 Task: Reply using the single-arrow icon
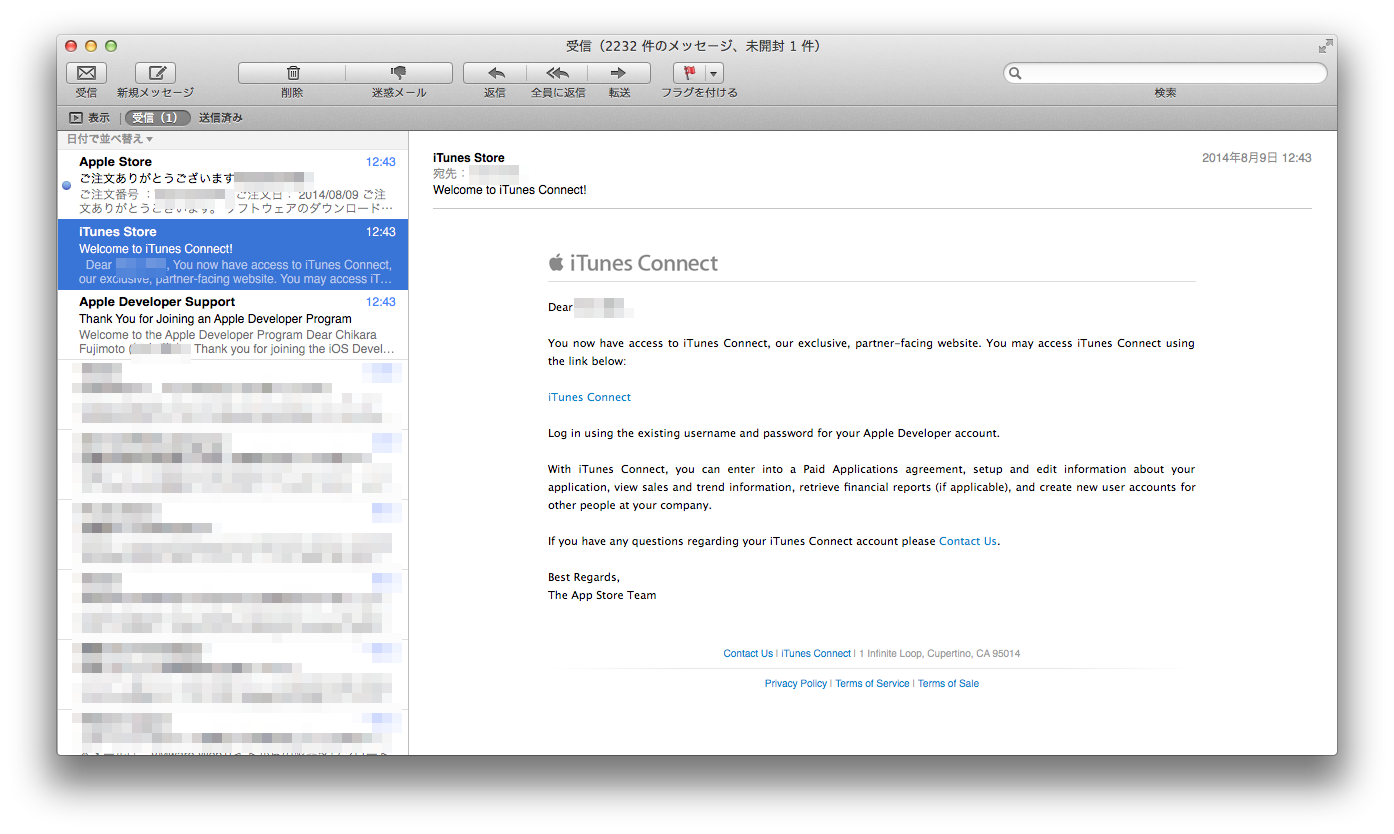click(495, 73)
